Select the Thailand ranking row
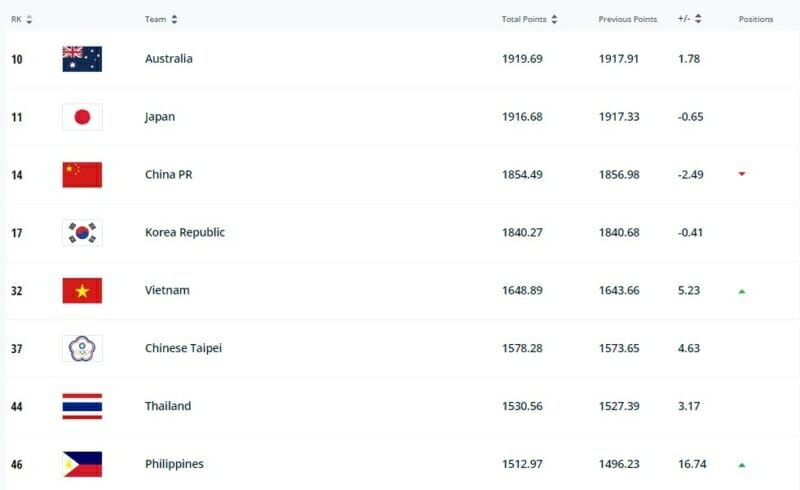Image resolution: width=800 pixels, height=490 pixels. point(400,406)
